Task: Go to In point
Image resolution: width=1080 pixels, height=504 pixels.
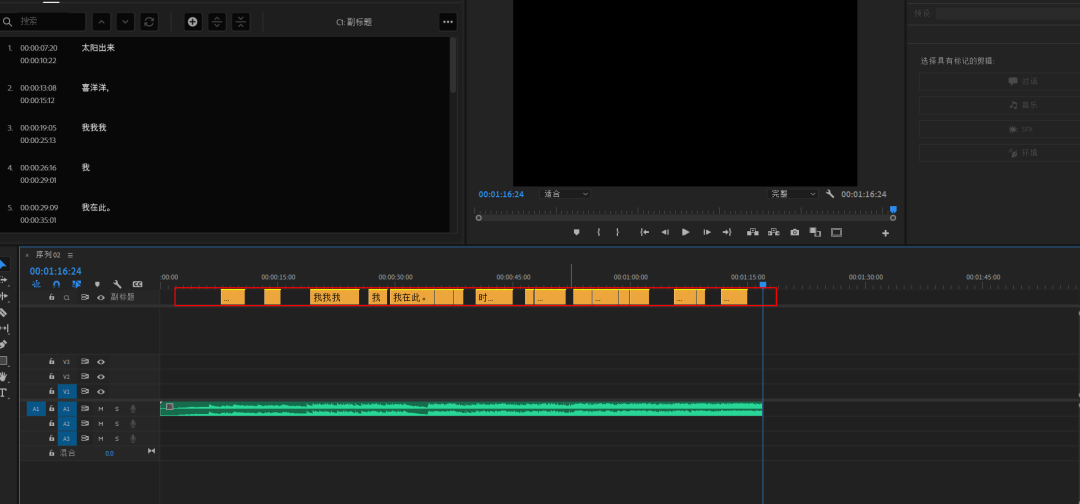Action: pyautogui.click(x=645, y=233)
